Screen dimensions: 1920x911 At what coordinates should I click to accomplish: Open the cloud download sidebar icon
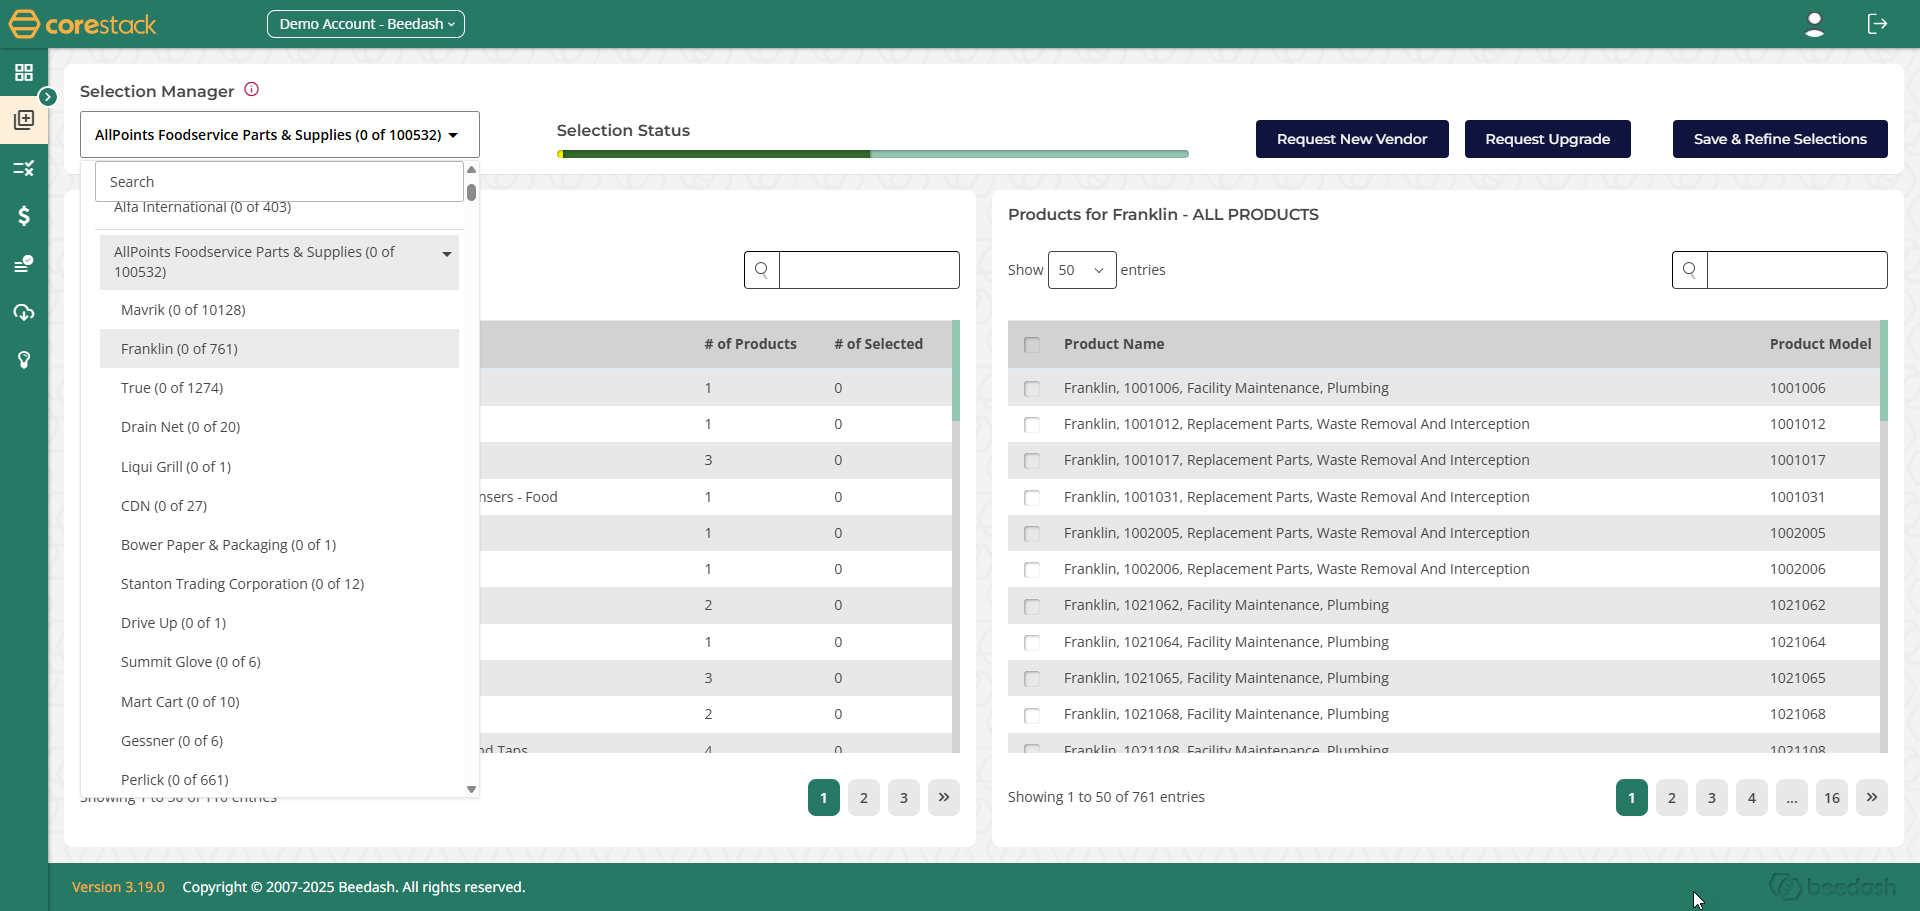[x=24, y=312]
